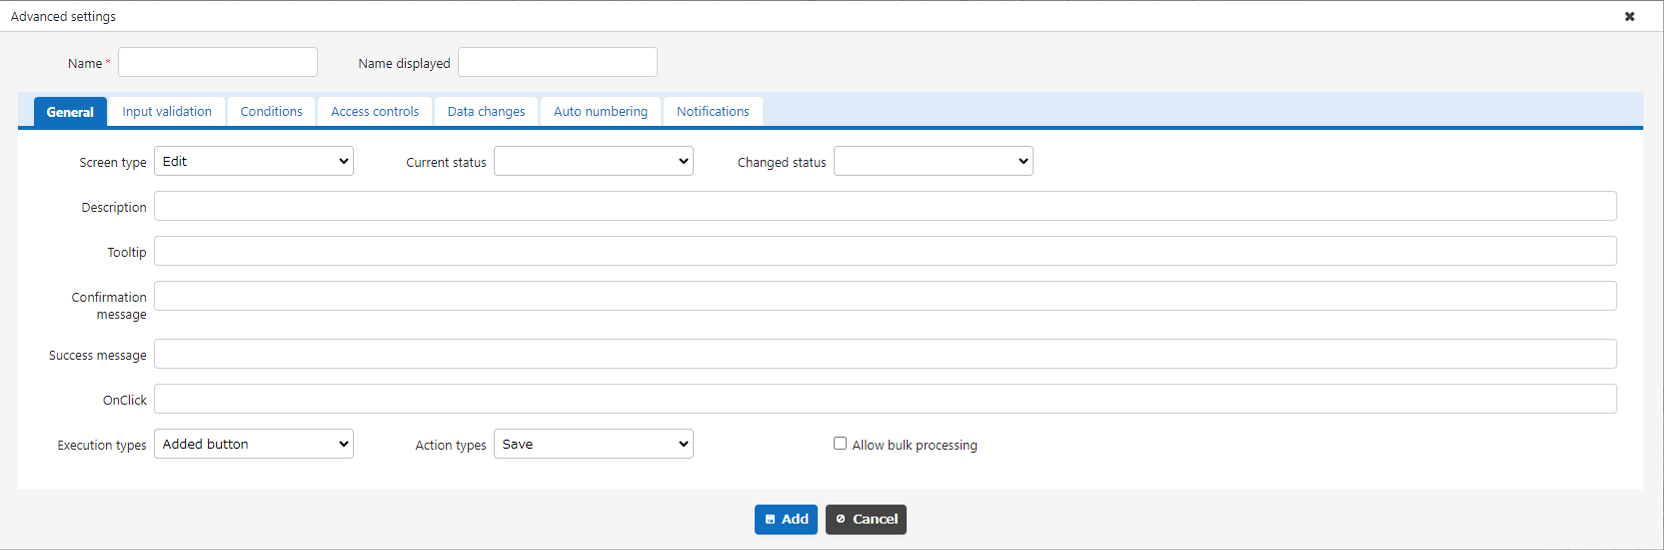
Task: Open the Action types dropdown
Action: click(594, 444)
